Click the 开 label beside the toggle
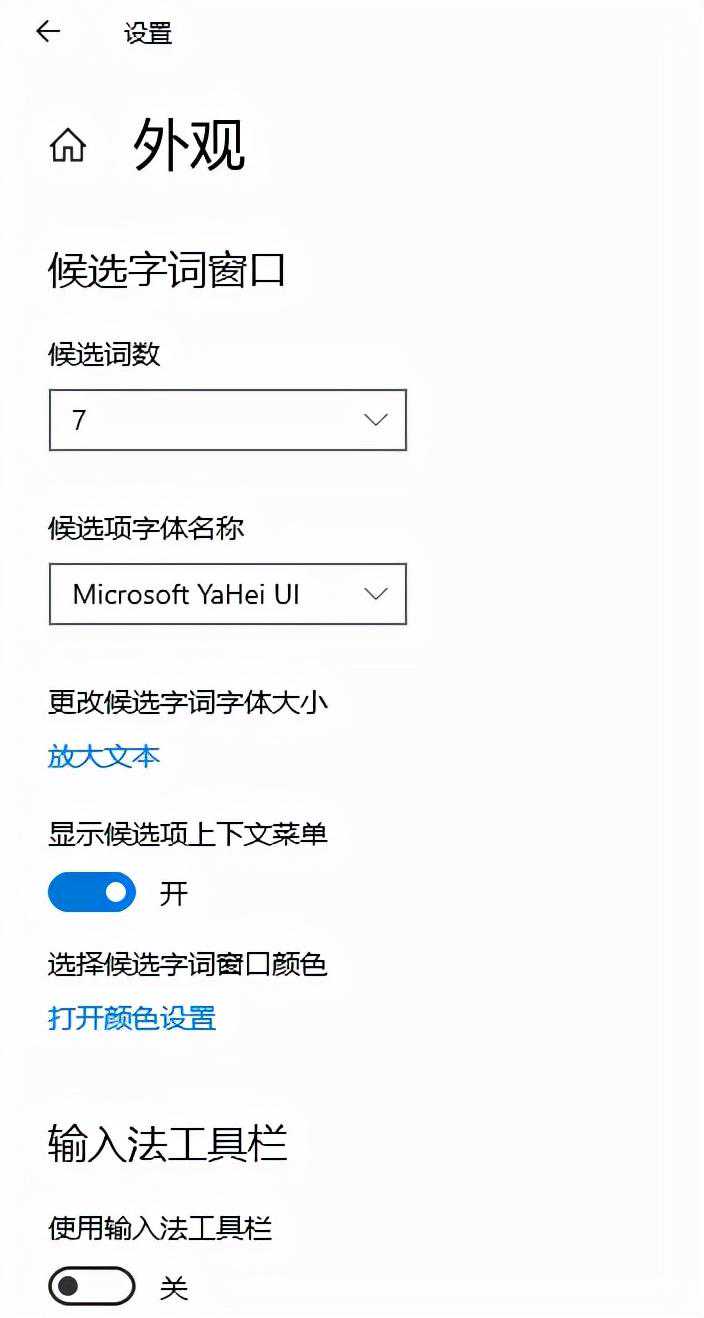 pyautogui.click(x=174, y=893)
